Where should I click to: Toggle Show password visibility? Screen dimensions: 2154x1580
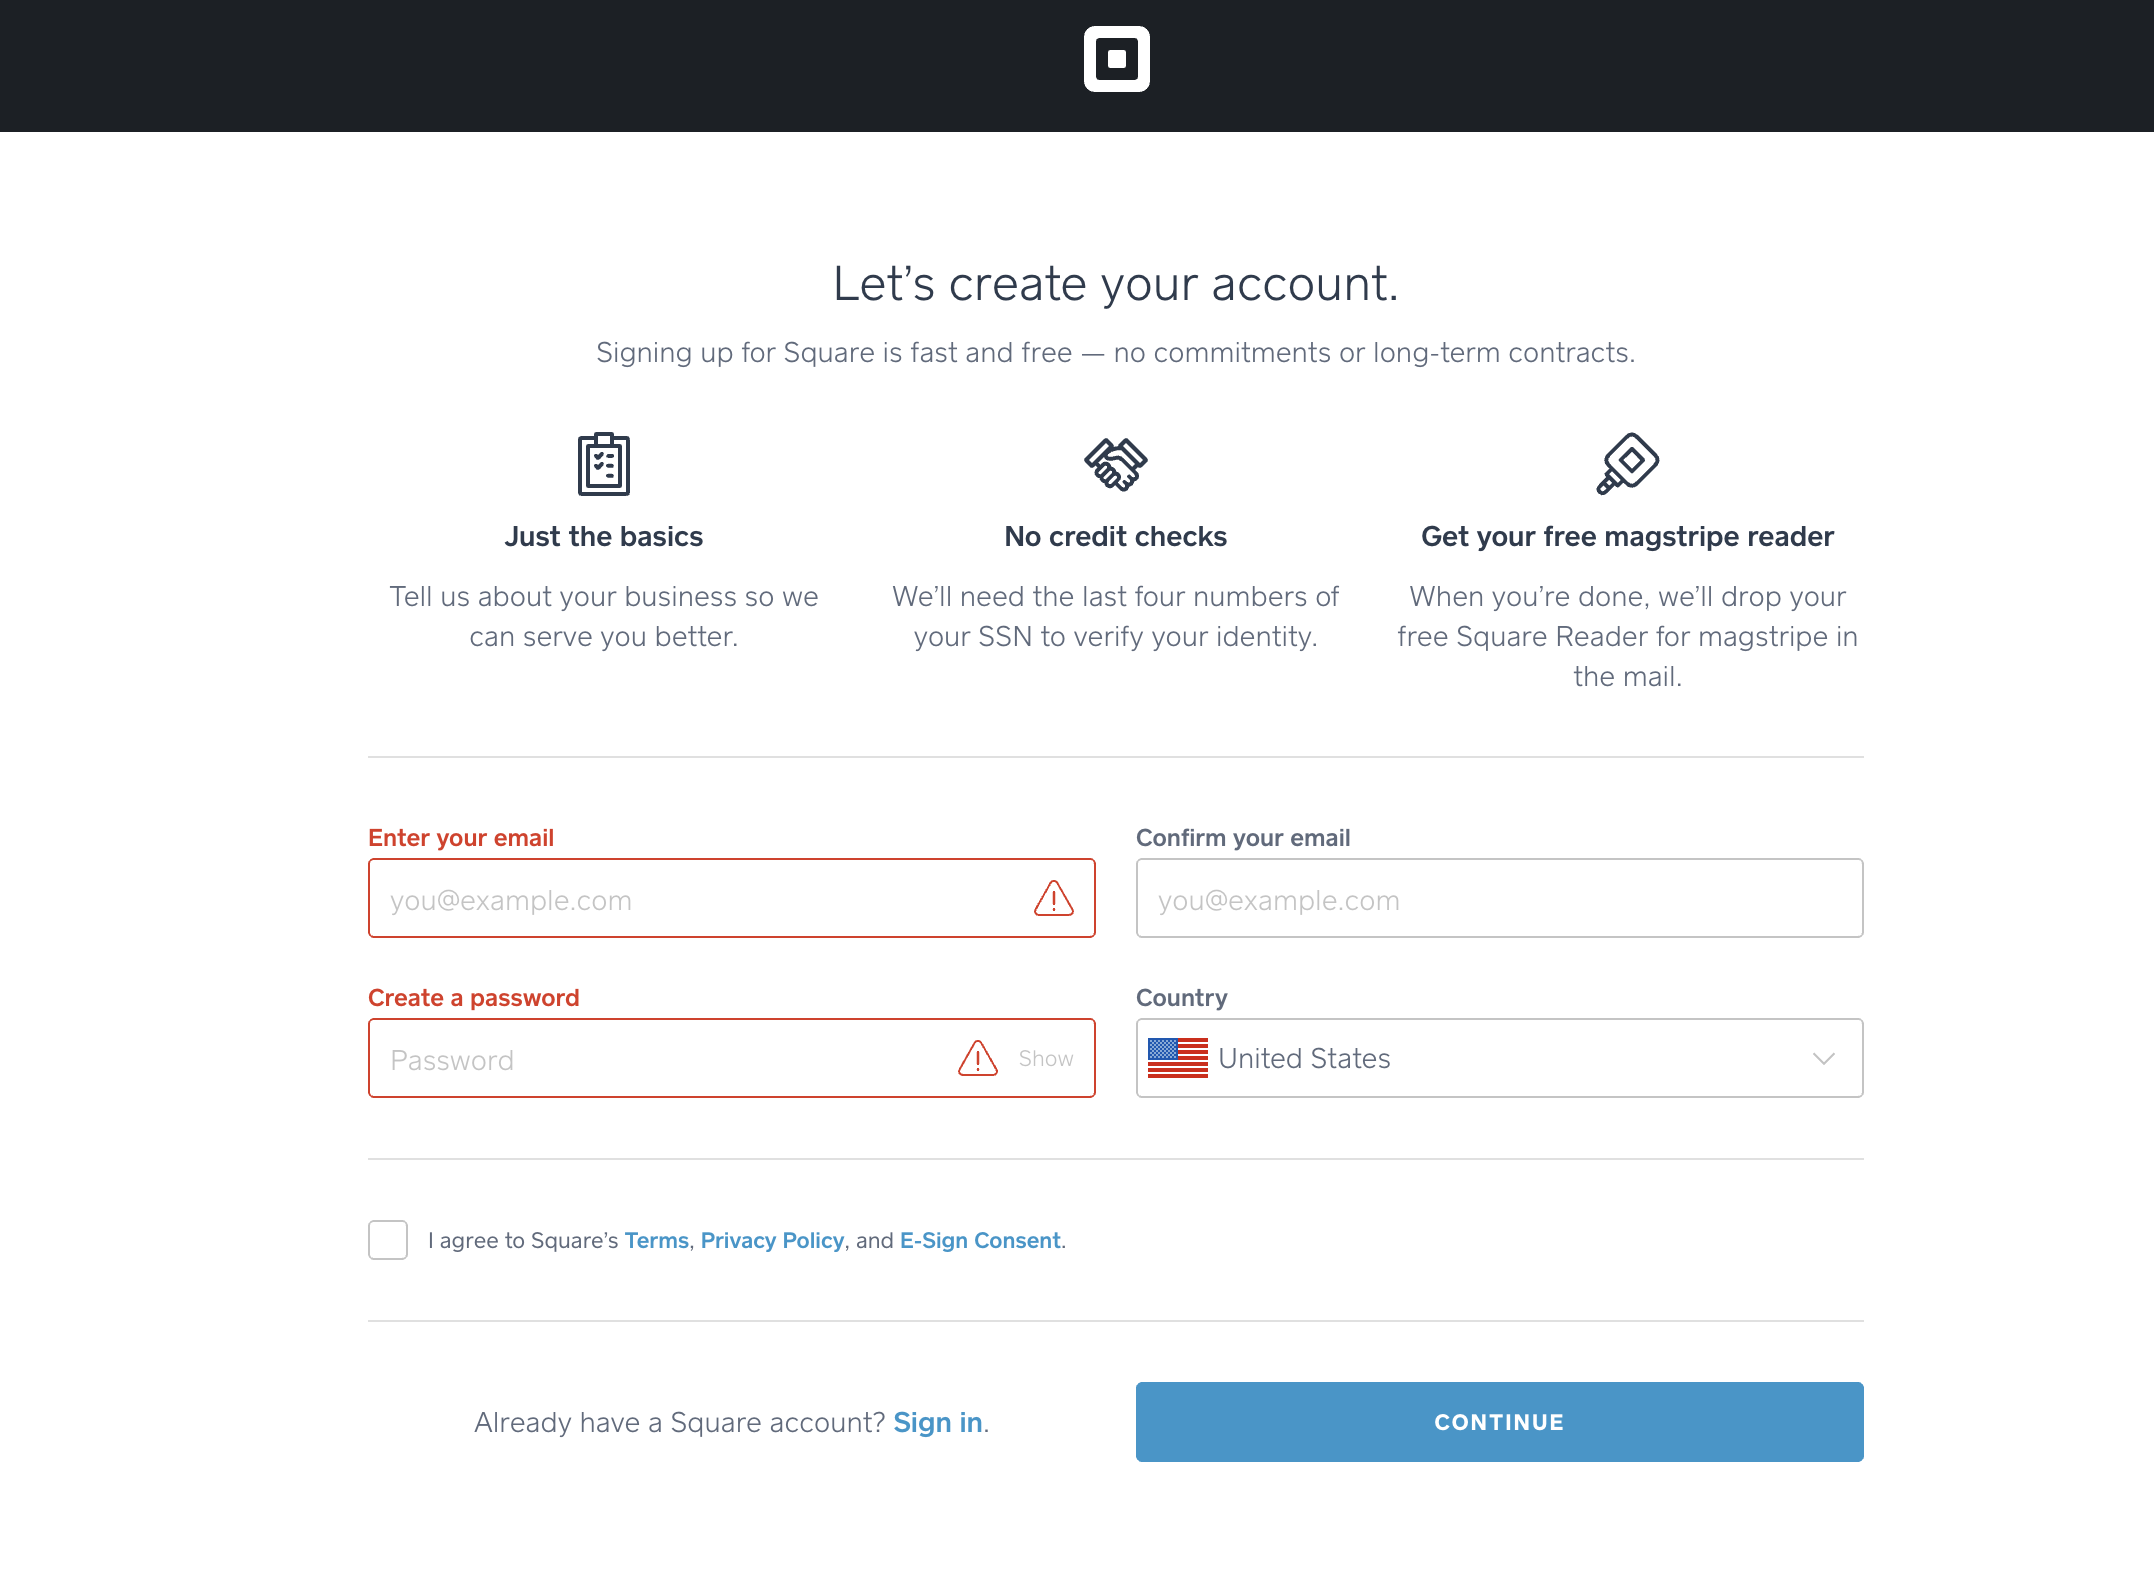pos(1045,1058)
